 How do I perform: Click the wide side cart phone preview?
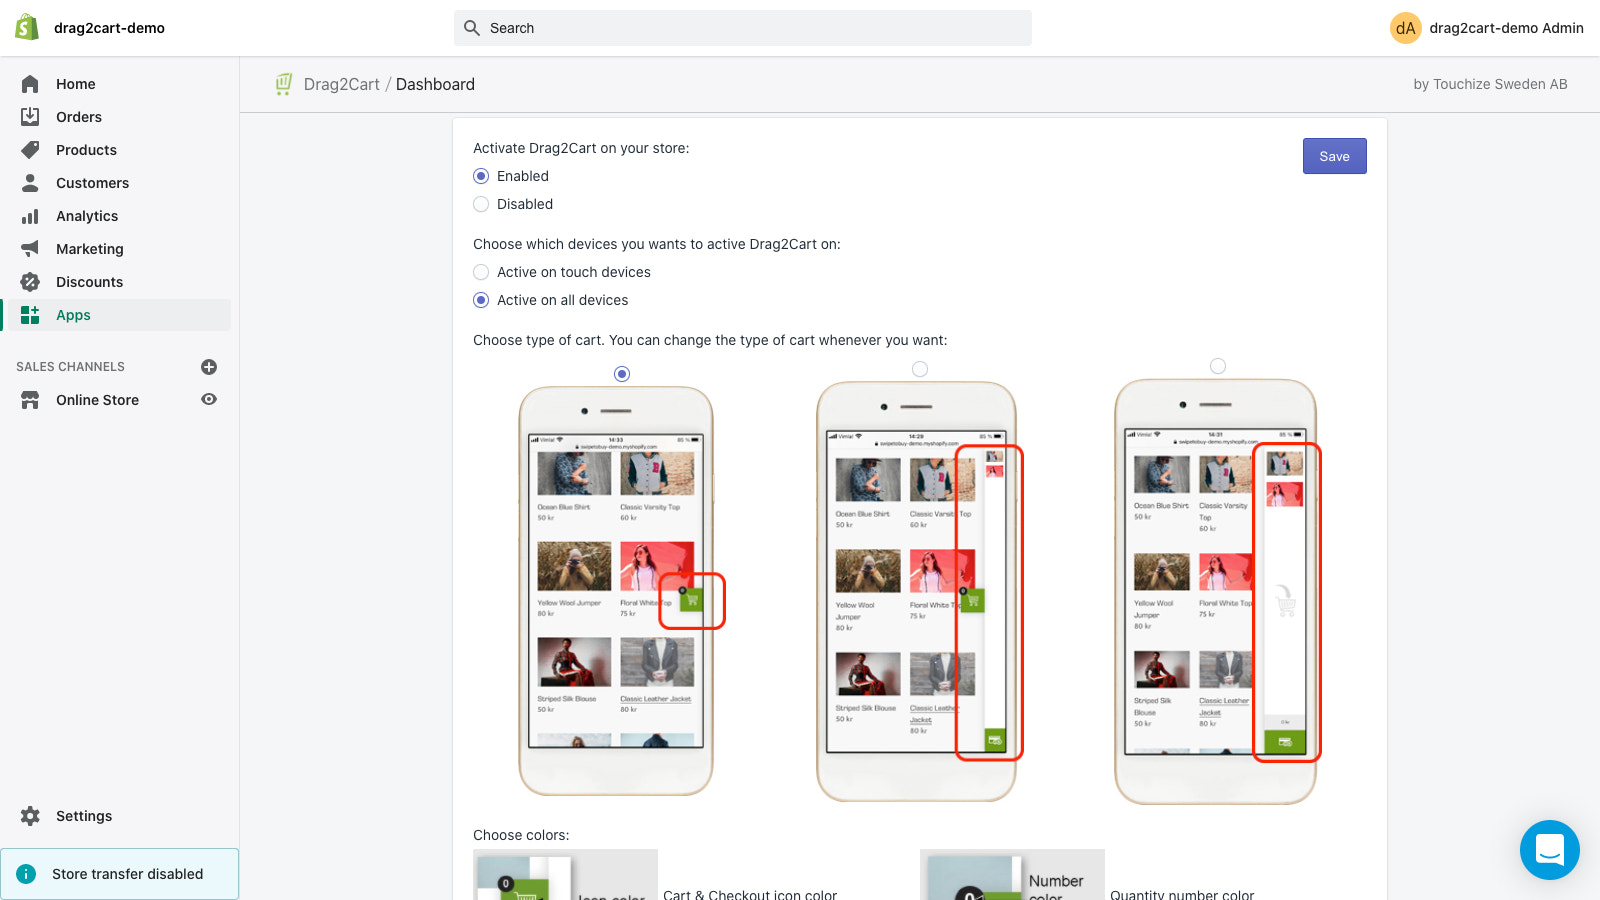click(x=1217, y=591)
